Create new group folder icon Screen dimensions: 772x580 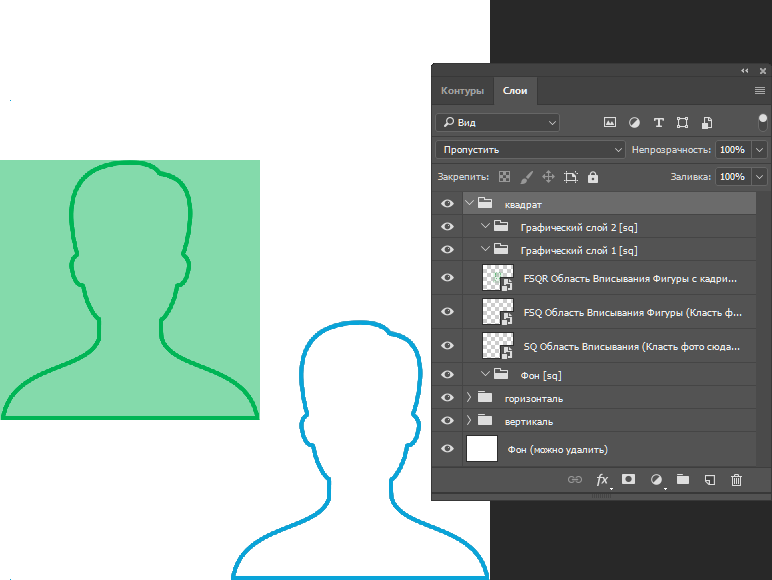pos(683,479)
